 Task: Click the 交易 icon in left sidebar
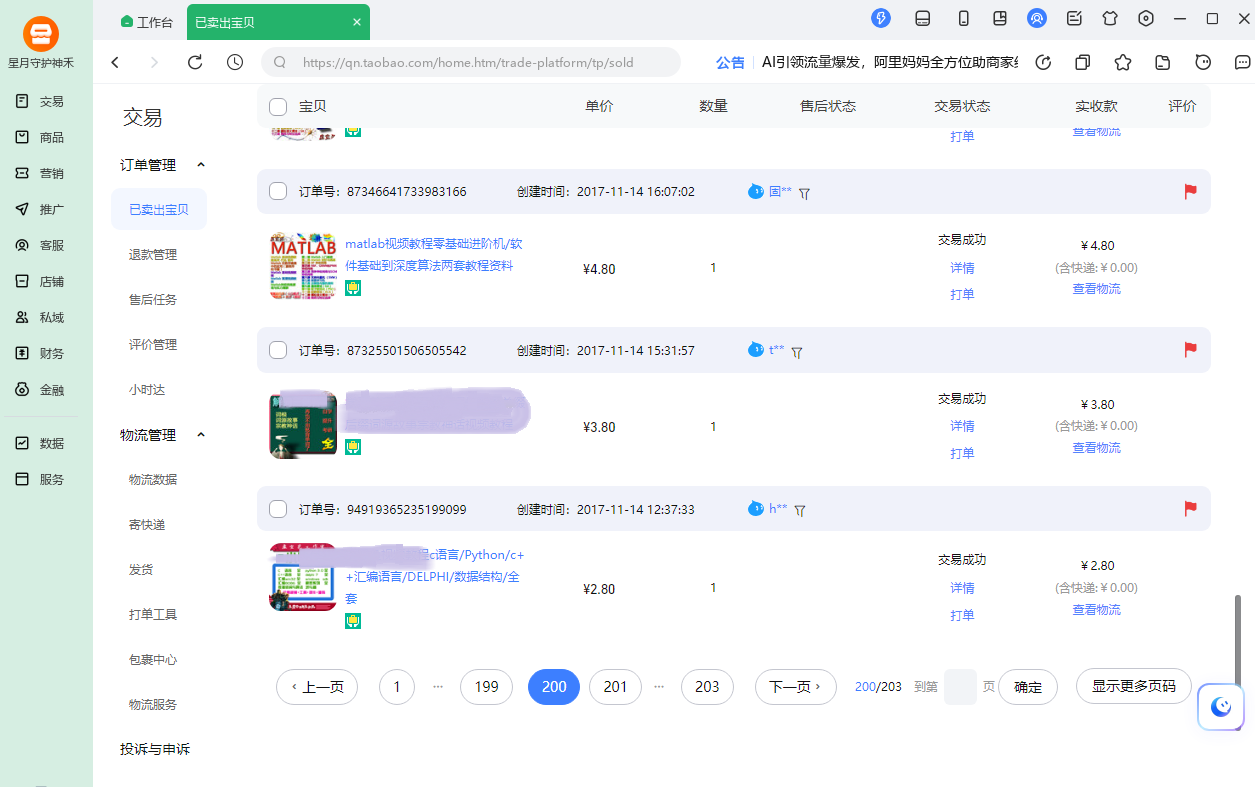(x=22, y=101)
